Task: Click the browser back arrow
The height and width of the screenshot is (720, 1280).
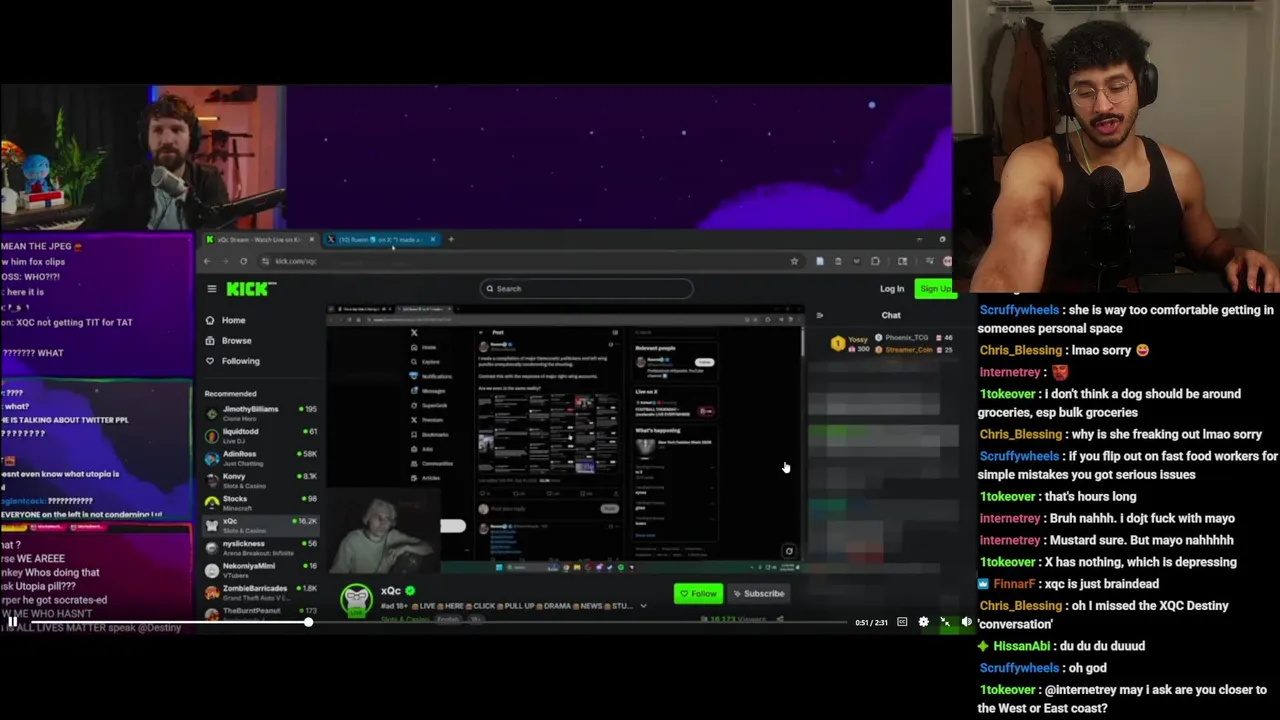Action: [207, 261]
